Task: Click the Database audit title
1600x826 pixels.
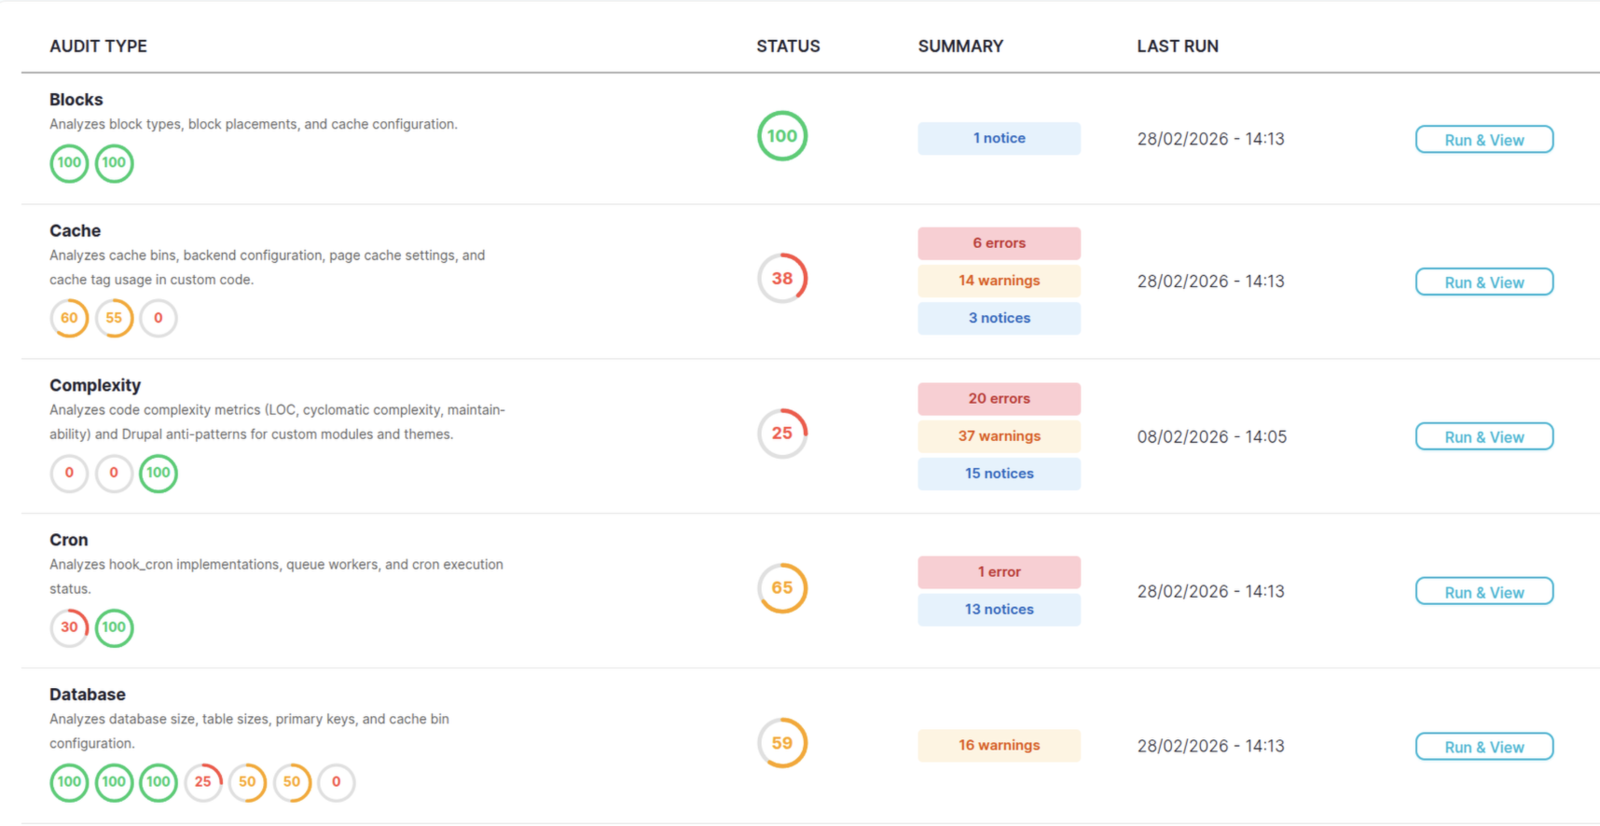Action: pos(87,695)
